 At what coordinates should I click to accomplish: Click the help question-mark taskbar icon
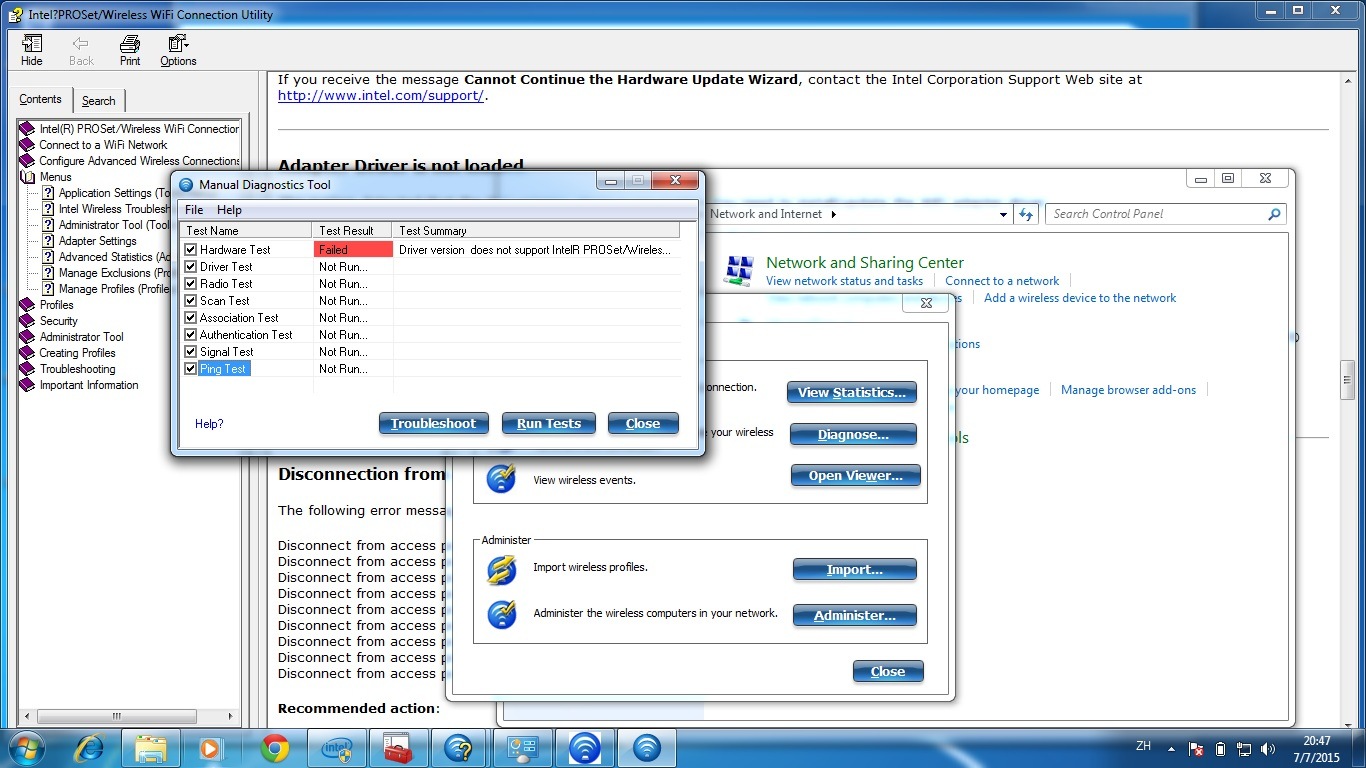pos(459,748)
